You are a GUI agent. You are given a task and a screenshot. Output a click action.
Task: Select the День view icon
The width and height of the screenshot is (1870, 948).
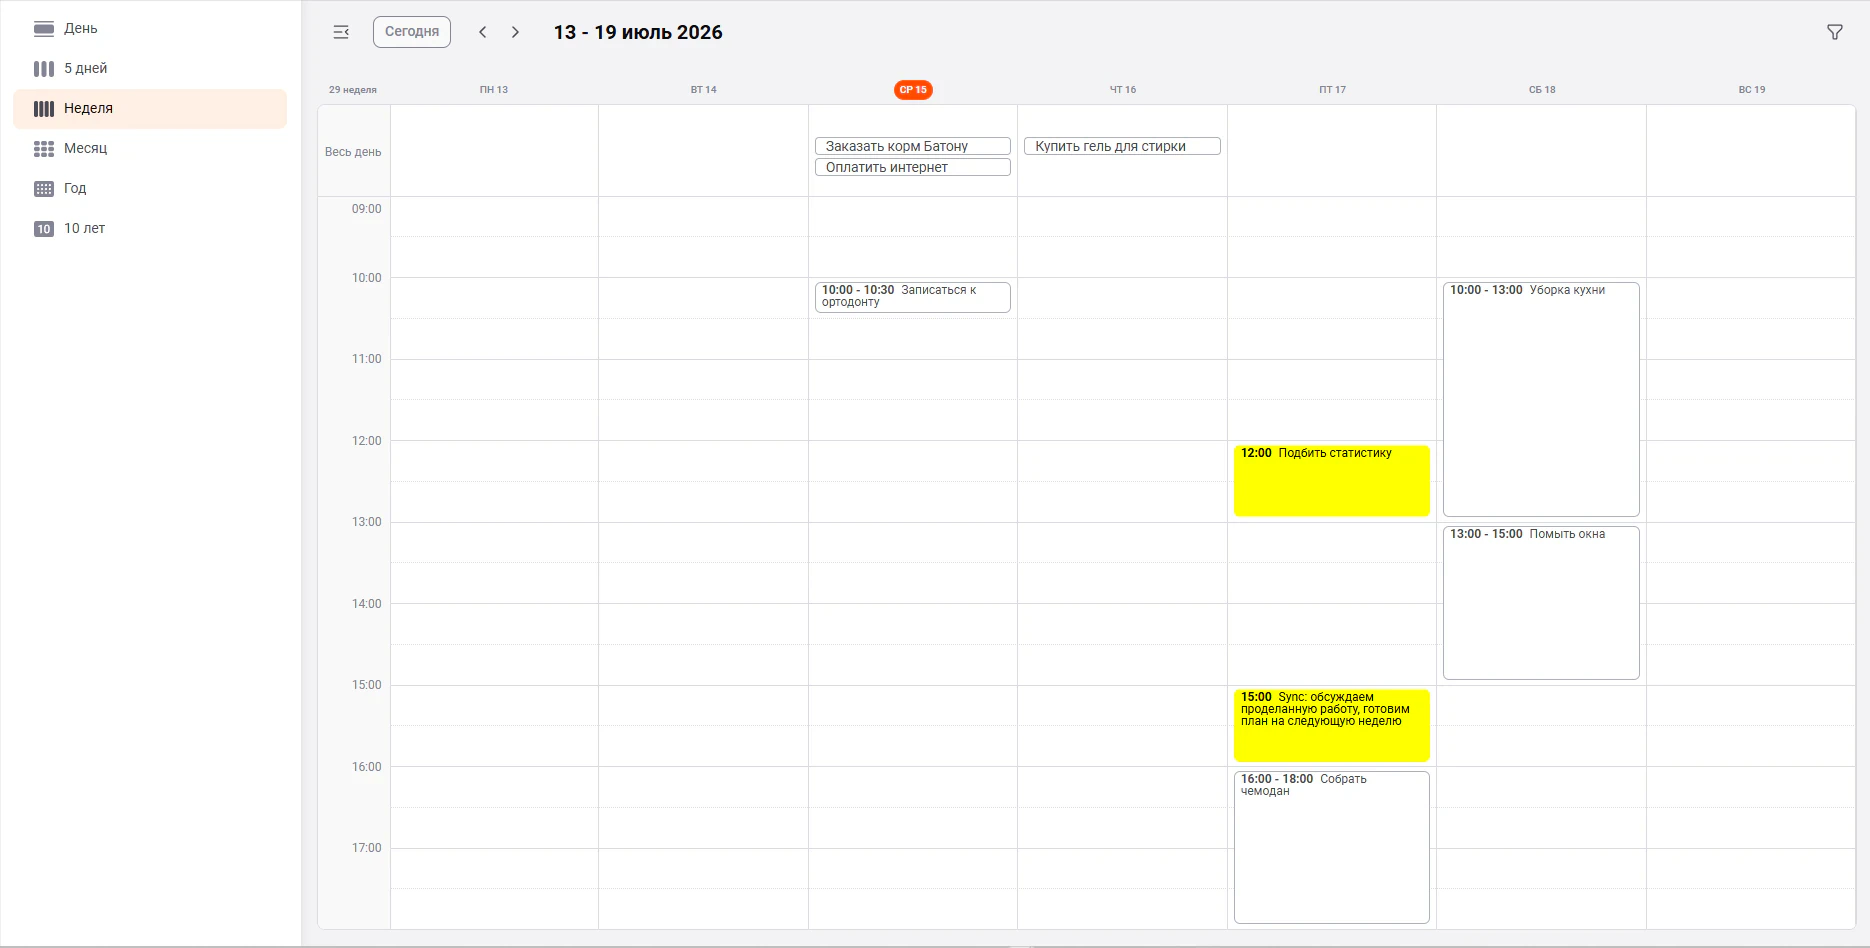point(44,28)
